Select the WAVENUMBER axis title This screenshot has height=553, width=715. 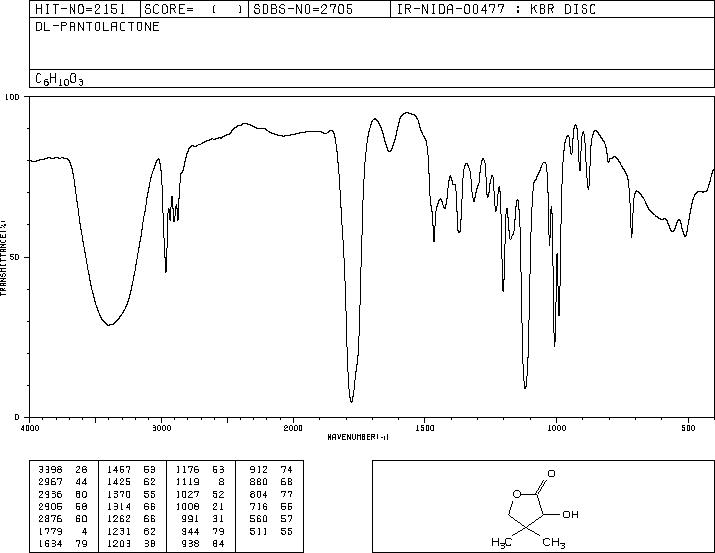[358, 437]
